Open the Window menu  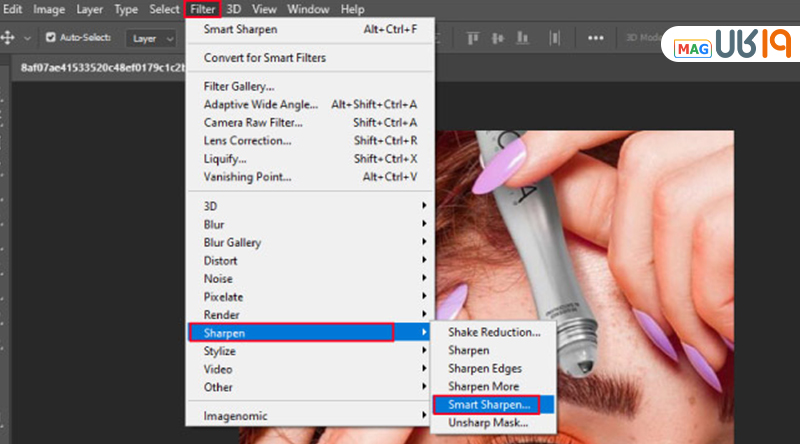[x=307, y=9]
